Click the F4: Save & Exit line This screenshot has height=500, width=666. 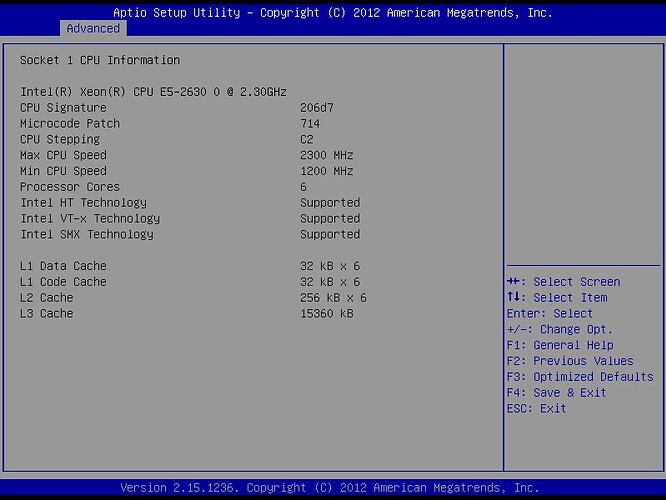(x=557, y=393)
